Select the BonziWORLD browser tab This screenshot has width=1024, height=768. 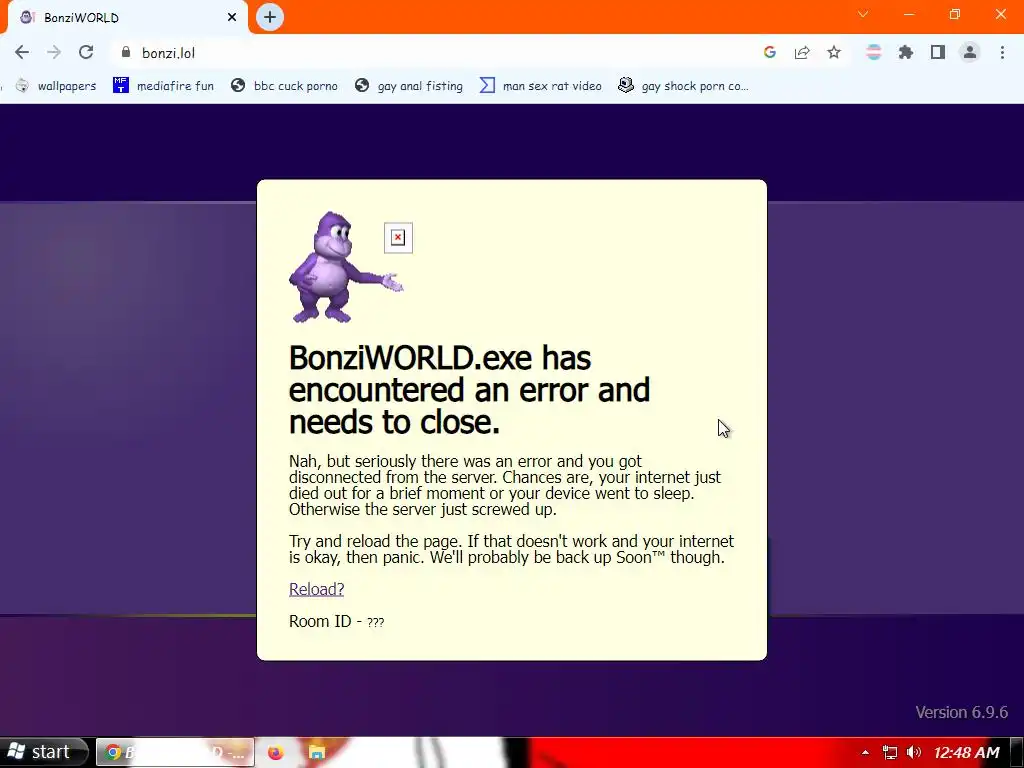tap(127, 17)
